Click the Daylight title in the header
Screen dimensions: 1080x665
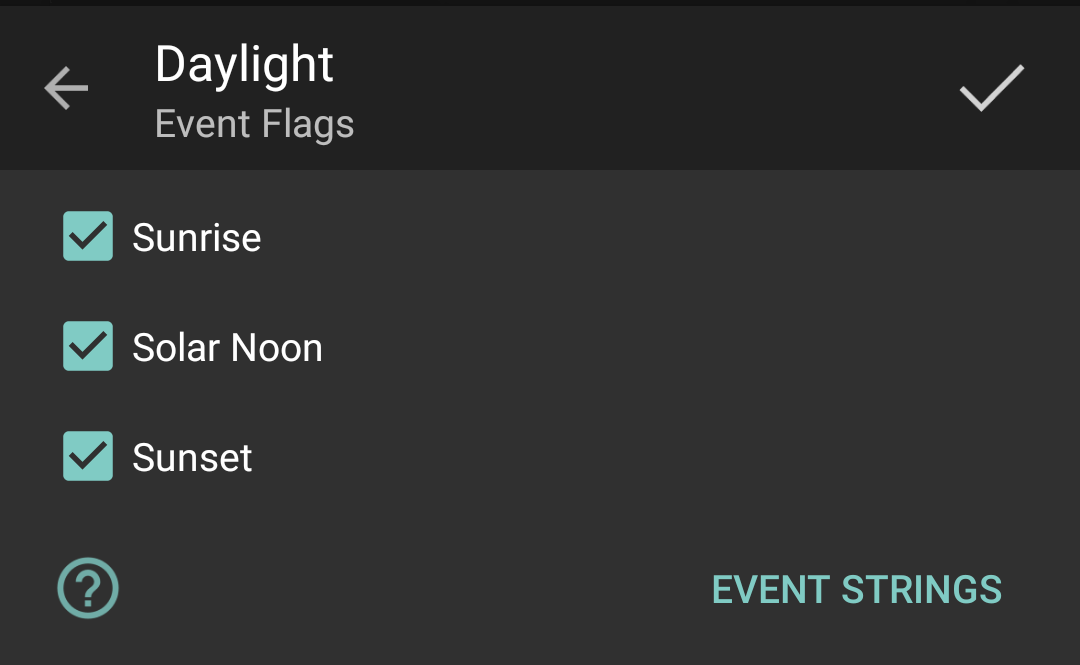coord(244,66)
